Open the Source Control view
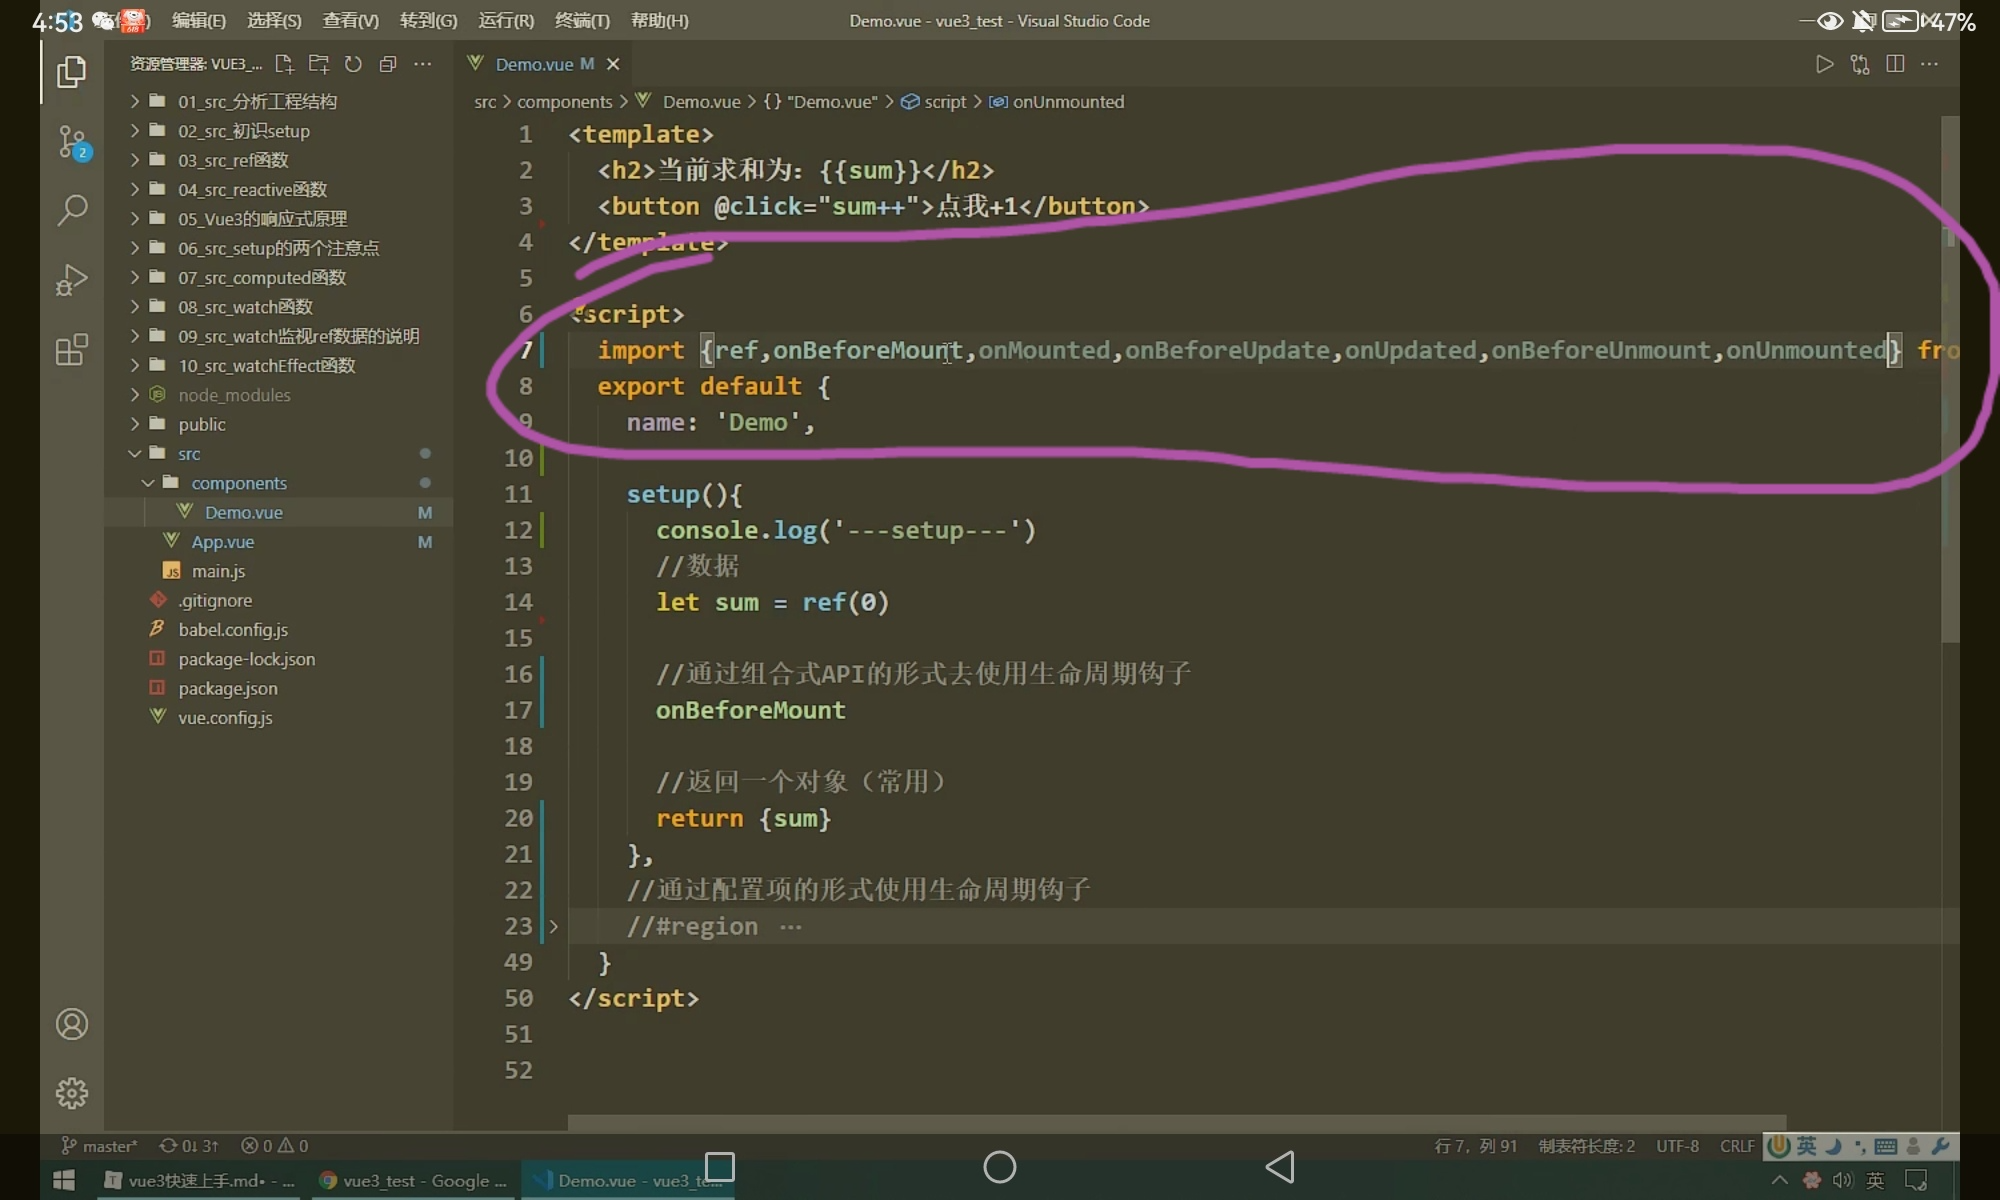 pyautogui.click(x=72, y=142)
